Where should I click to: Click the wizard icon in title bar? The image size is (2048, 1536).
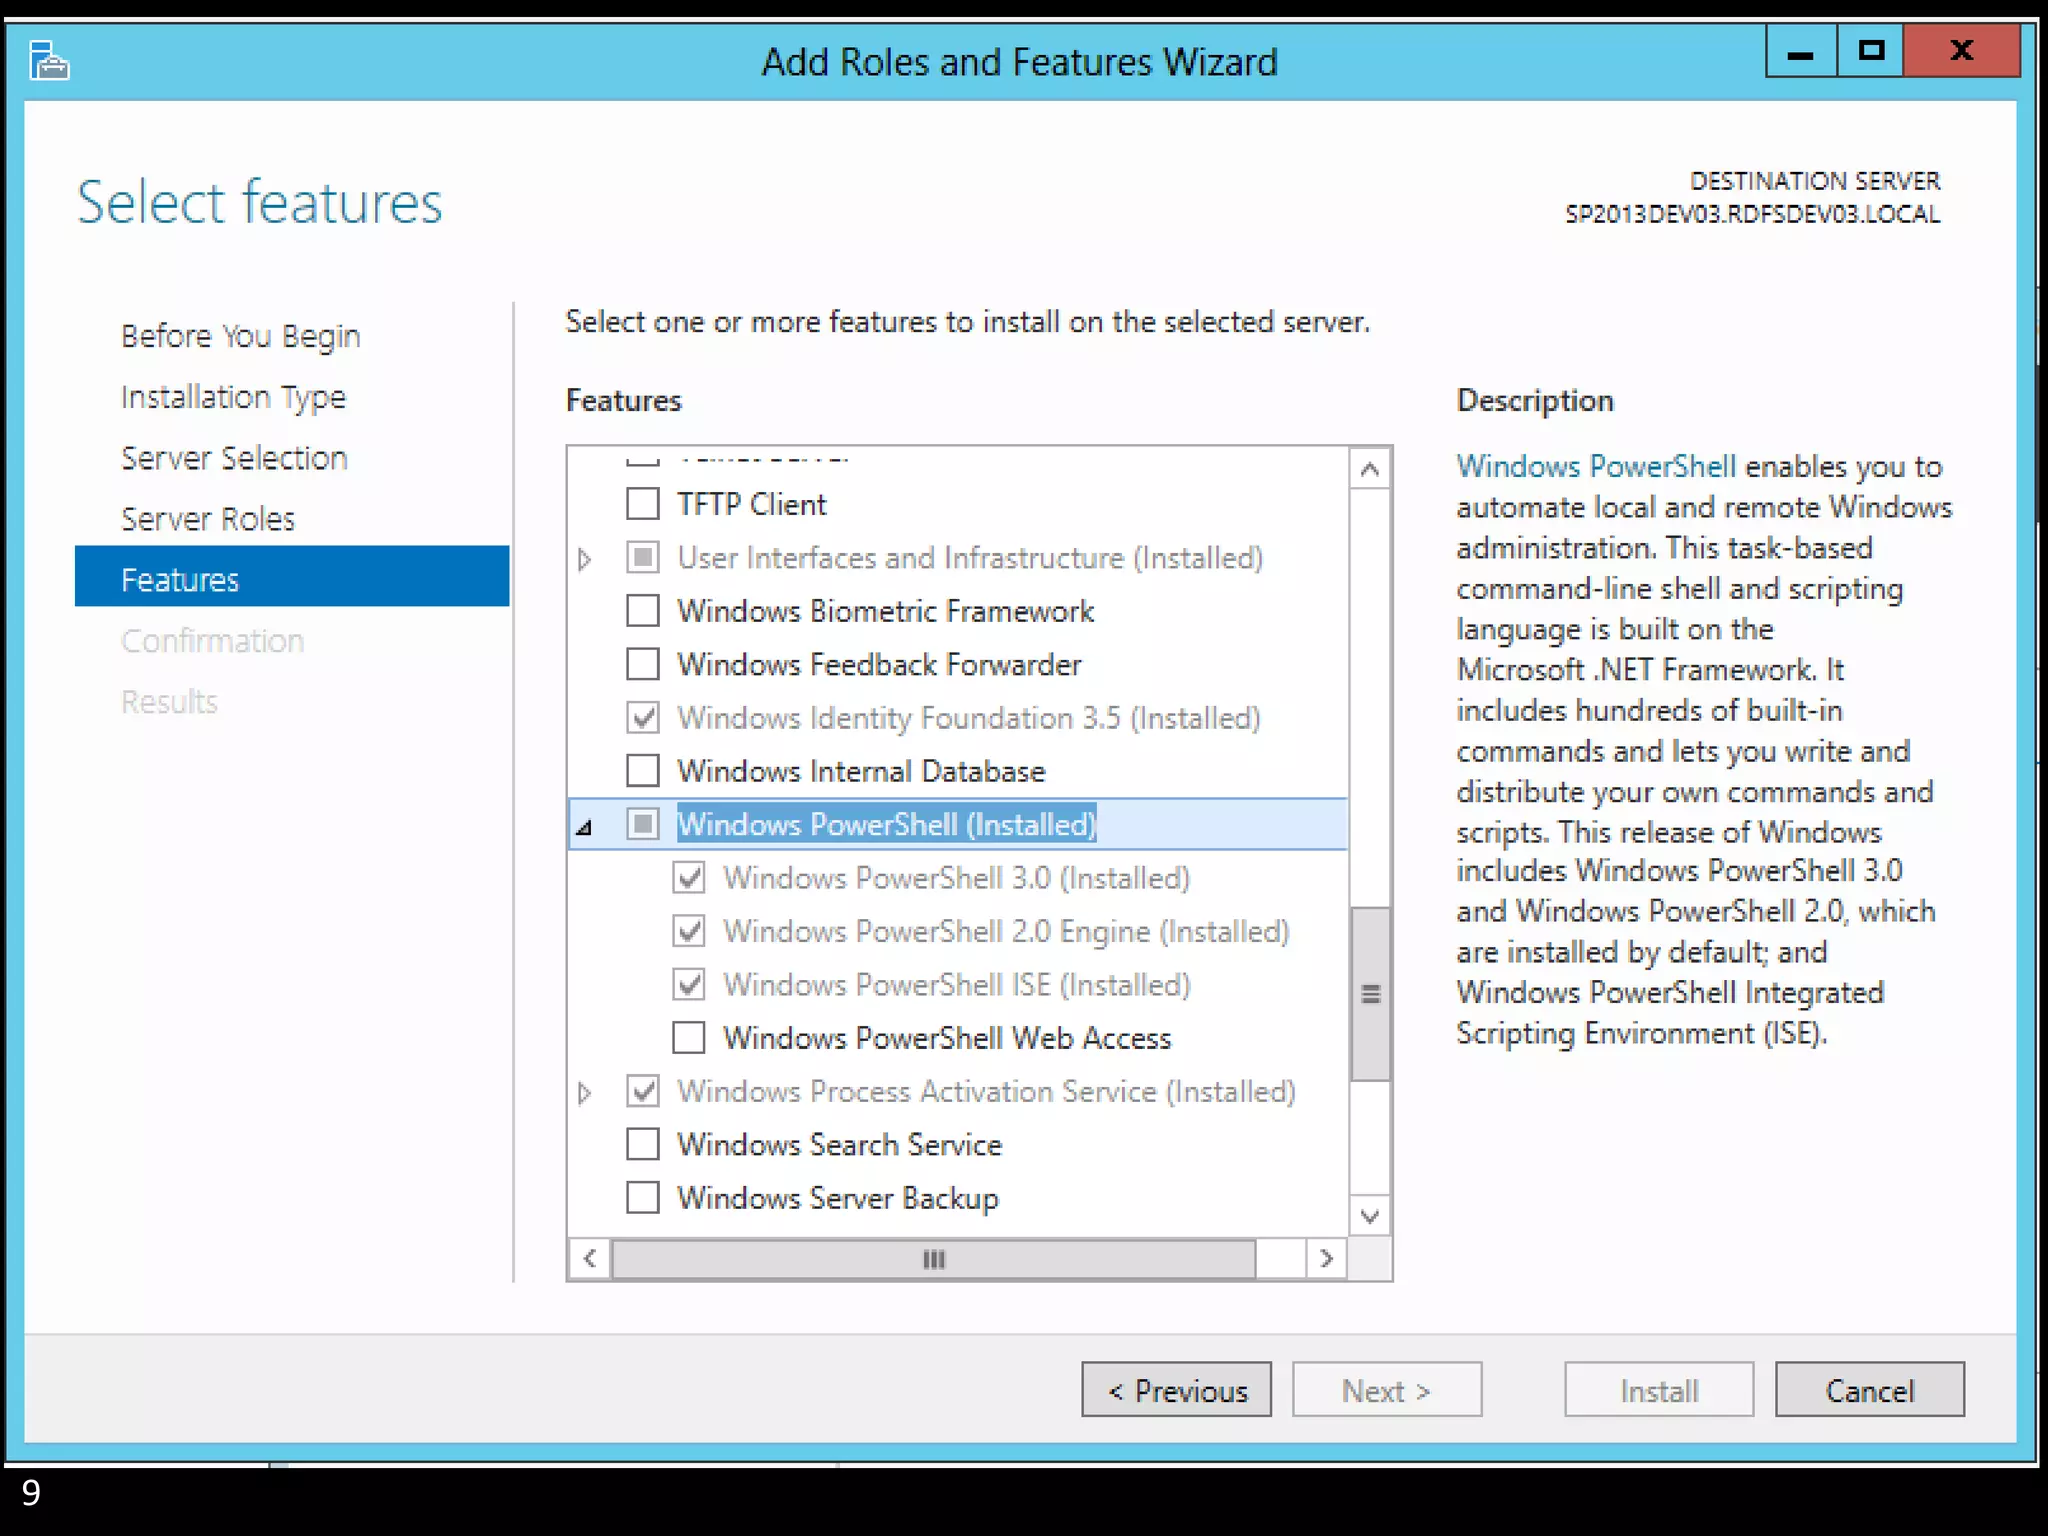tap(48, 61)
